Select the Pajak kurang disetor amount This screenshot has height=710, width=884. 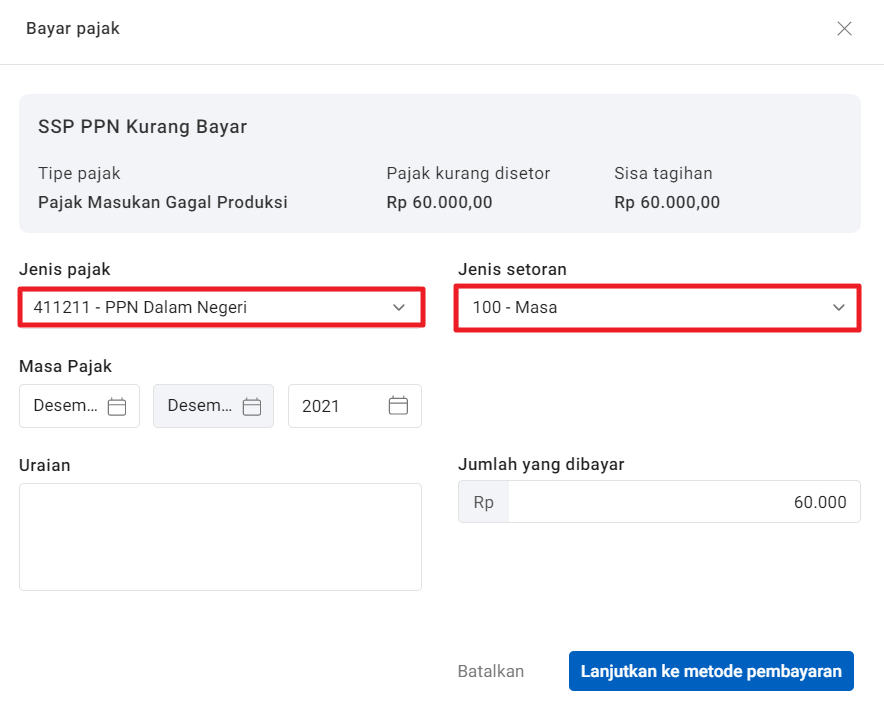pos(439,202)
